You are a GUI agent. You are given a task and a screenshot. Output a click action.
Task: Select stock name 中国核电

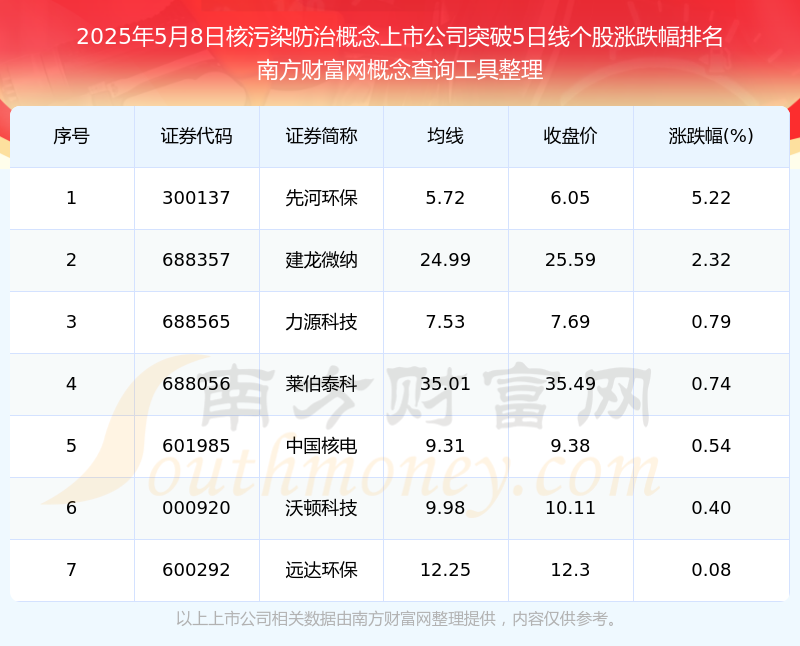click(321, 446)
